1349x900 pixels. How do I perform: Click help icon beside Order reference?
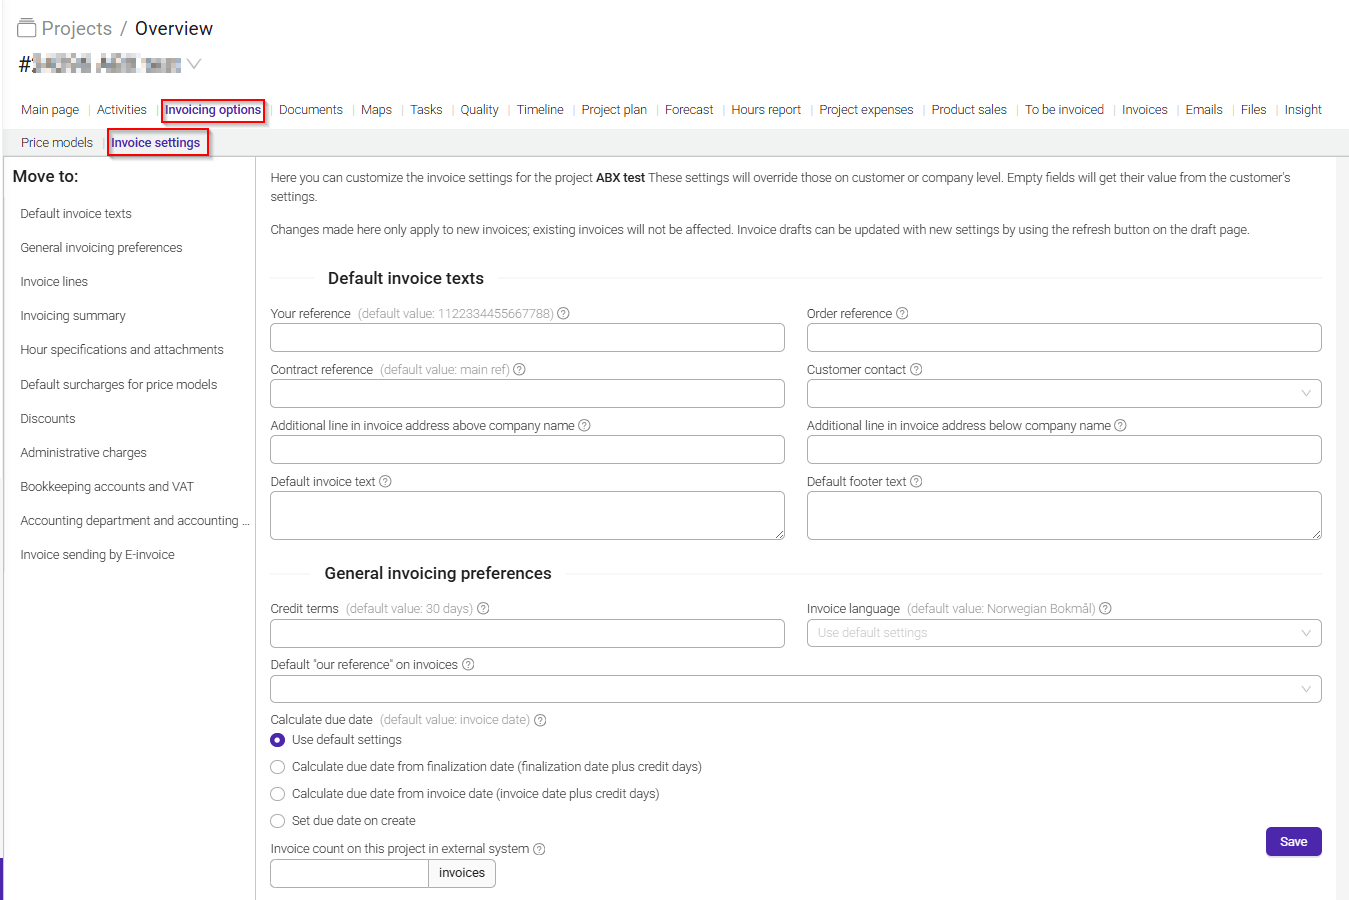tap(902, 314)
